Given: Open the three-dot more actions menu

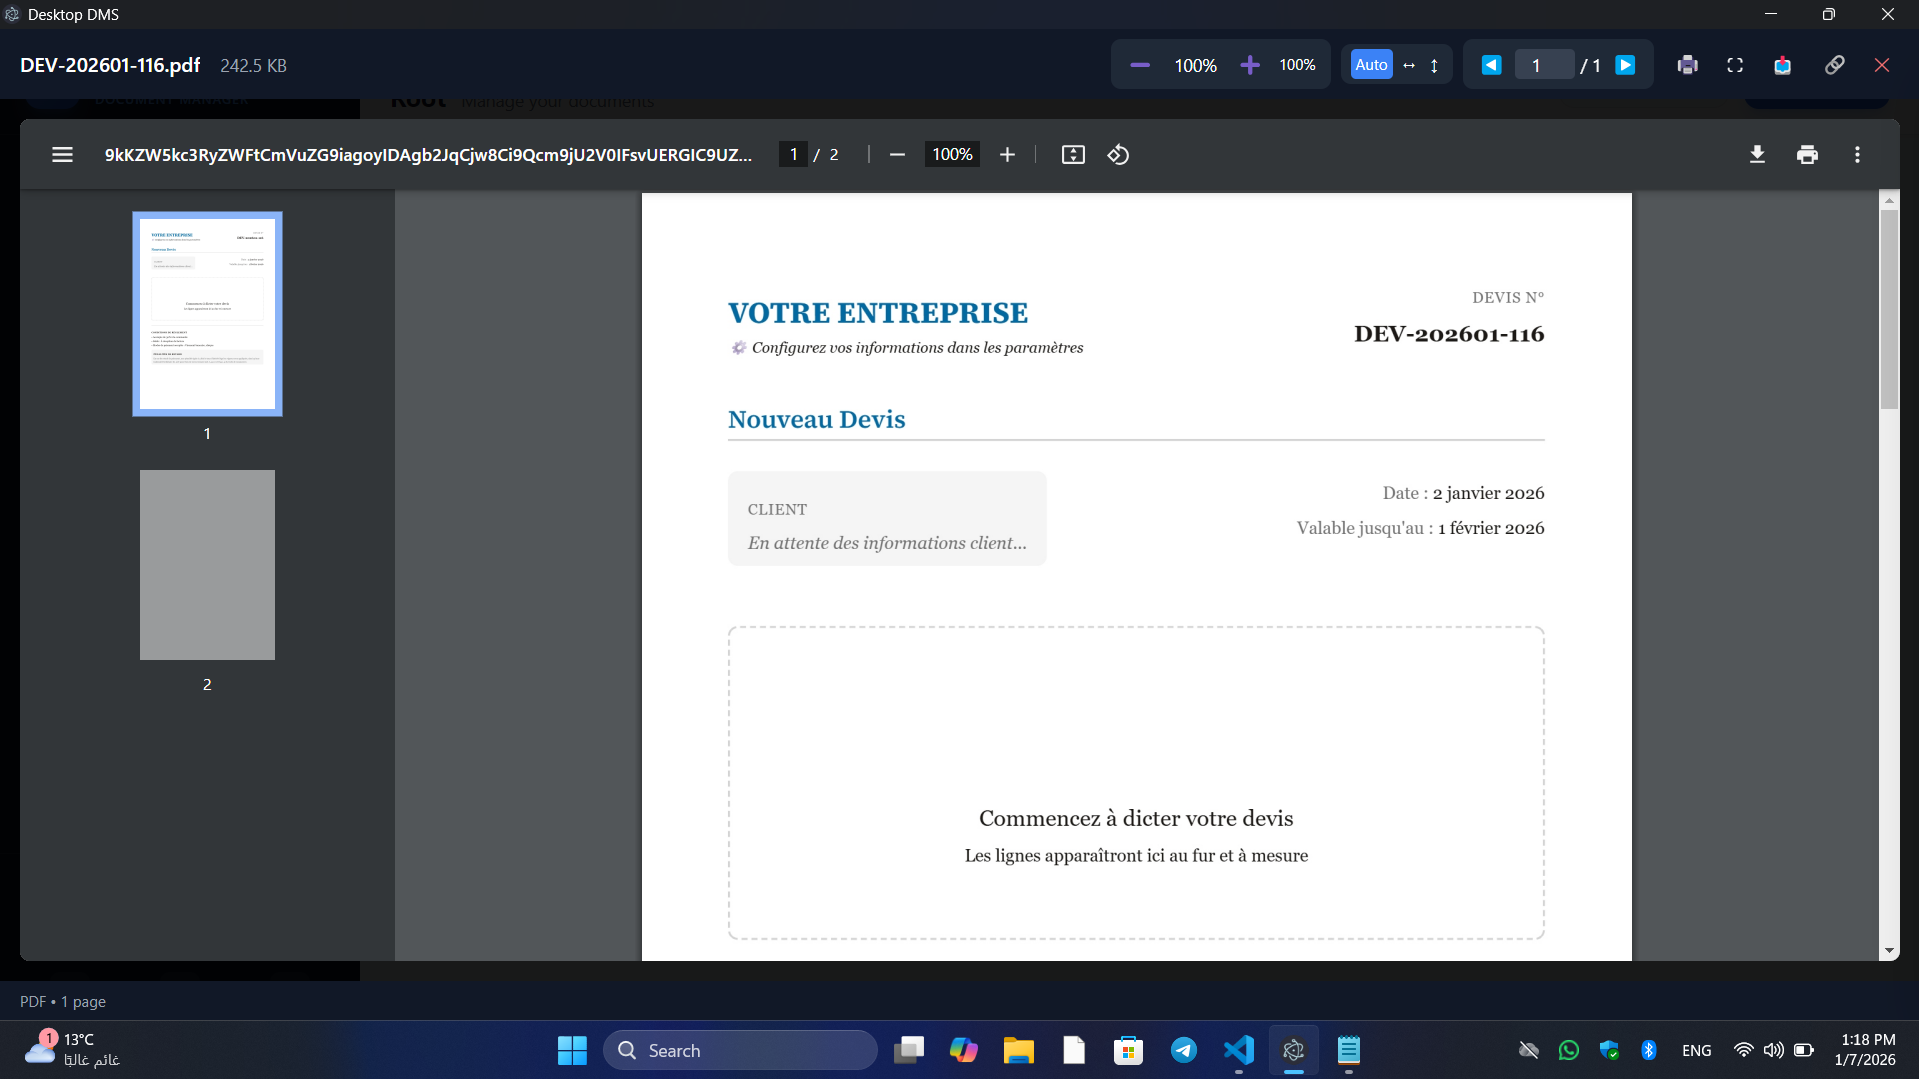Looking at the screenshot, I should 1857,155.
